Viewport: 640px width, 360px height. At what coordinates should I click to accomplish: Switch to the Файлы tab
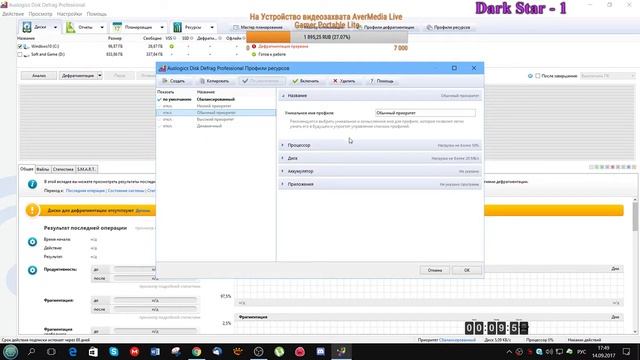[x=43, y=169]
